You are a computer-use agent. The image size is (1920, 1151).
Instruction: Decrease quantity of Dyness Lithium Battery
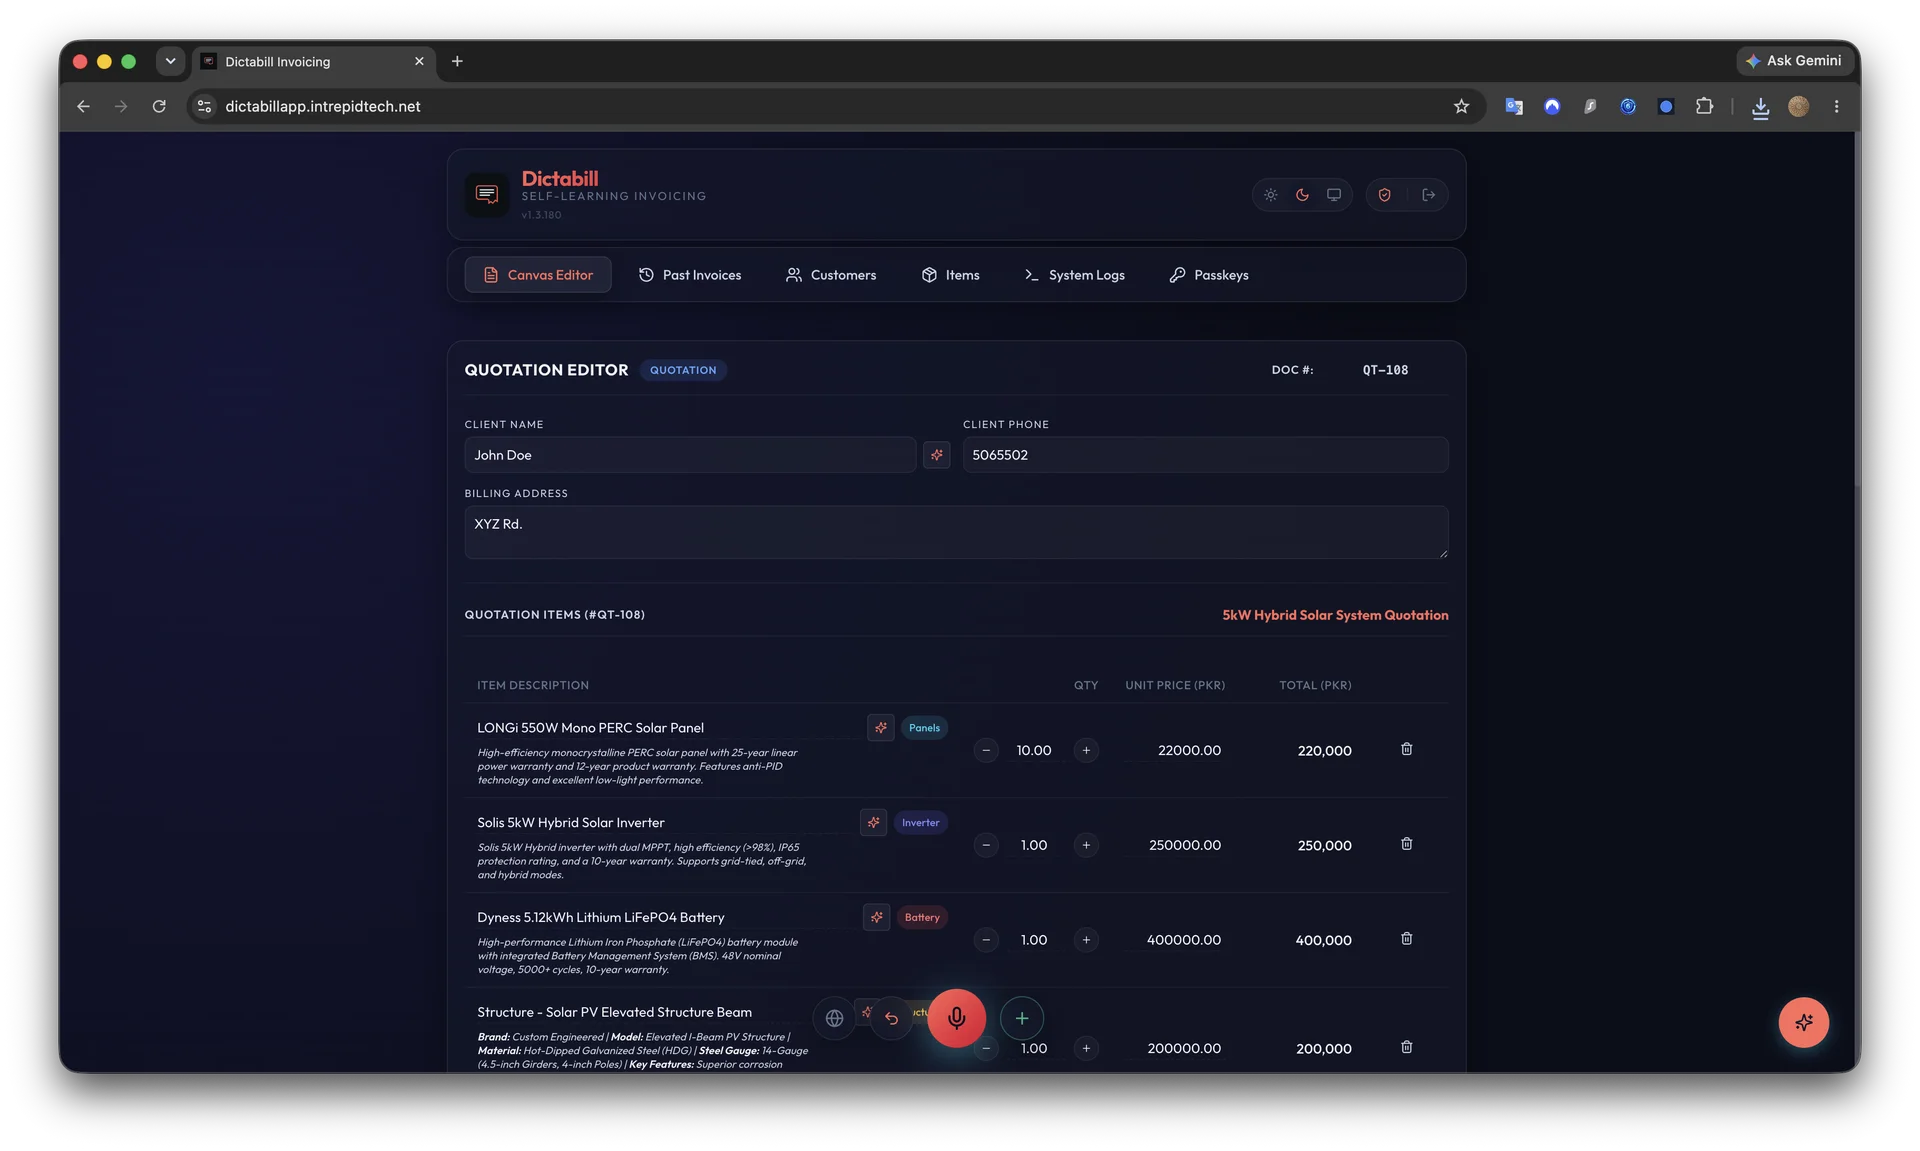[986, 940]
